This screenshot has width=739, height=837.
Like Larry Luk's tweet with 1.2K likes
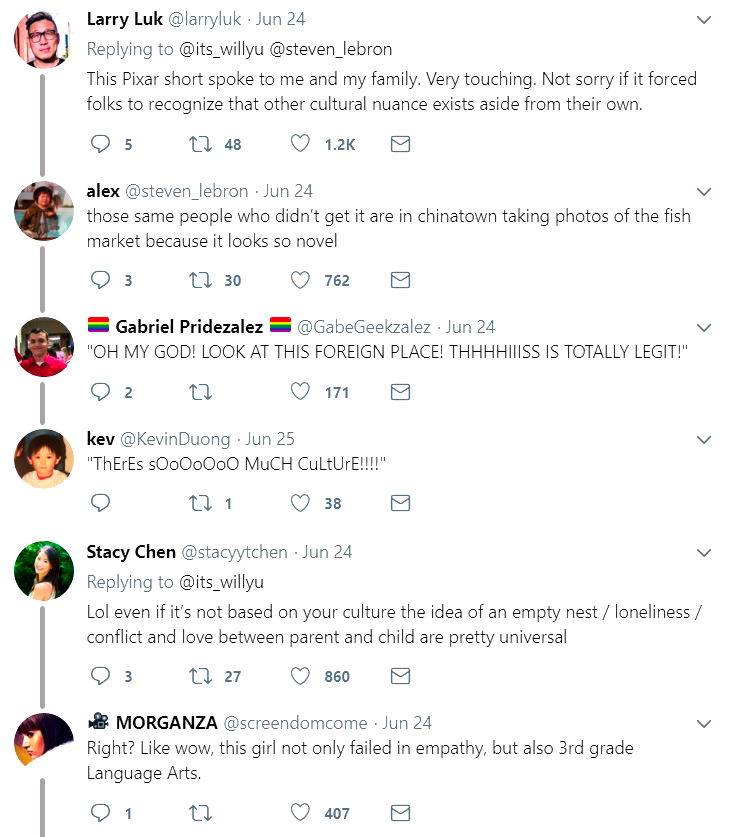[300, 144]
